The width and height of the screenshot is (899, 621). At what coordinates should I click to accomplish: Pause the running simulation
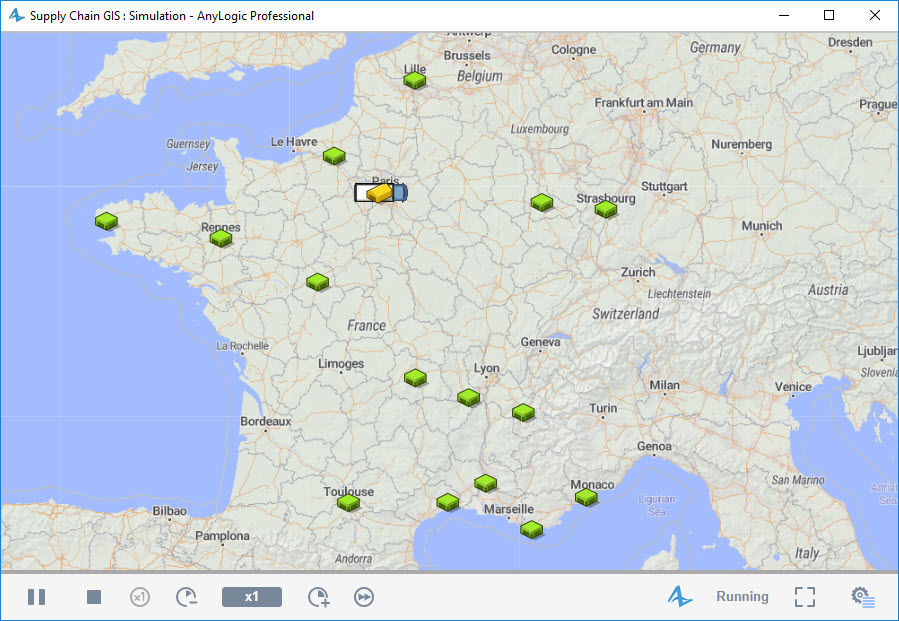[37, 596]
